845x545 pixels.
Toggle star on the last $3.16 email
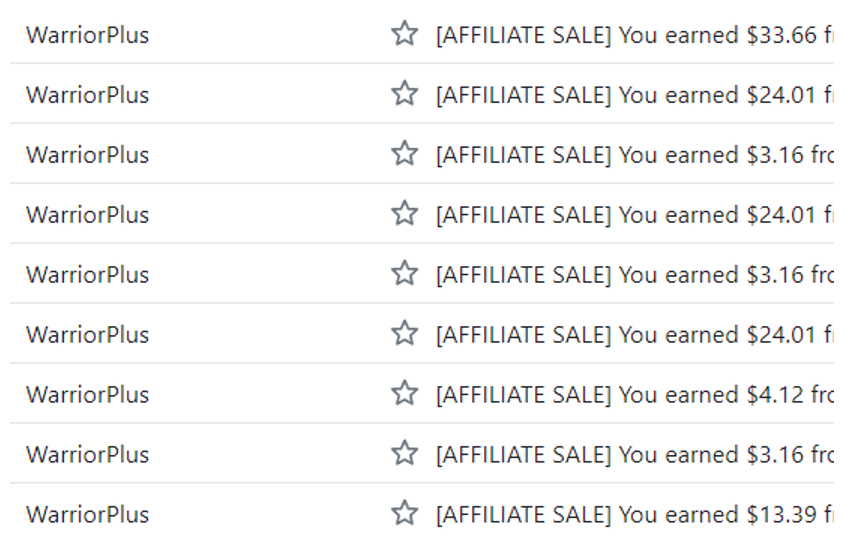[404, 454]
